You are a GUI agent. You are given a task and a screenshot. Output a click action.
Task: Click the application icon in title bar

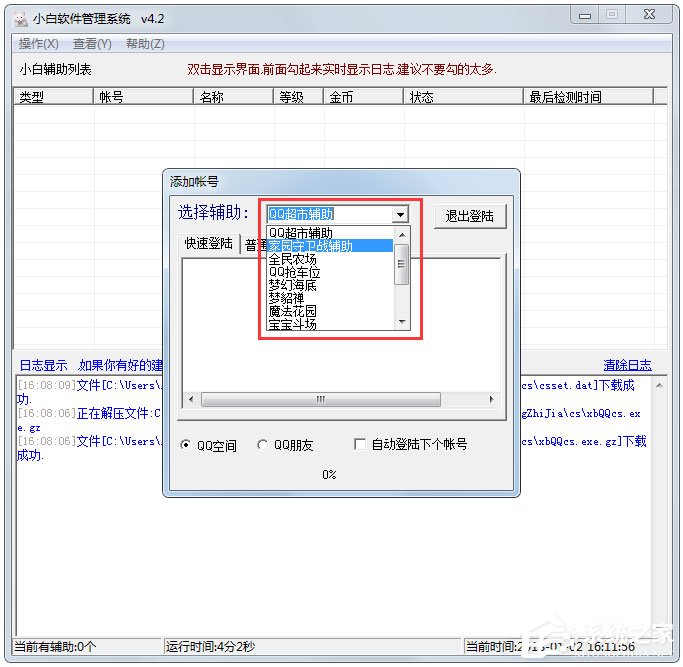pyautogui.click(x=20, y=19)
